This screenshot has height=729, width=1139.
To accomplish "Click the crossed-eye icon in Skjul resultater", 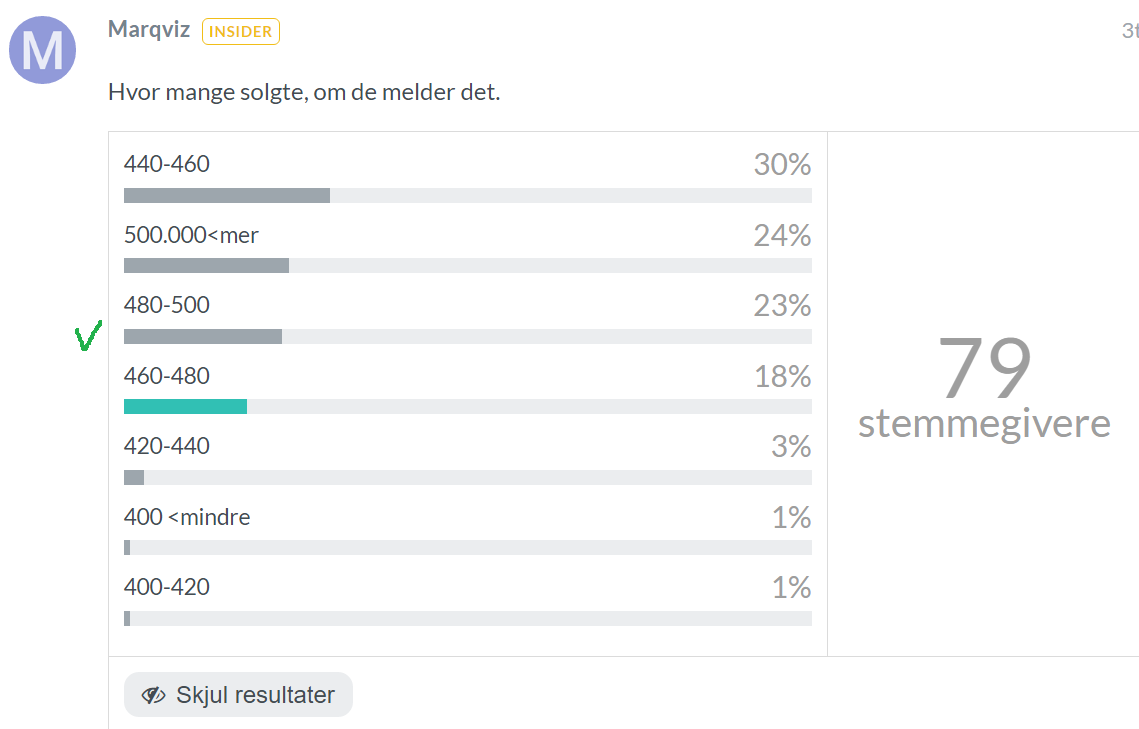I will click(x=153, y=695).
